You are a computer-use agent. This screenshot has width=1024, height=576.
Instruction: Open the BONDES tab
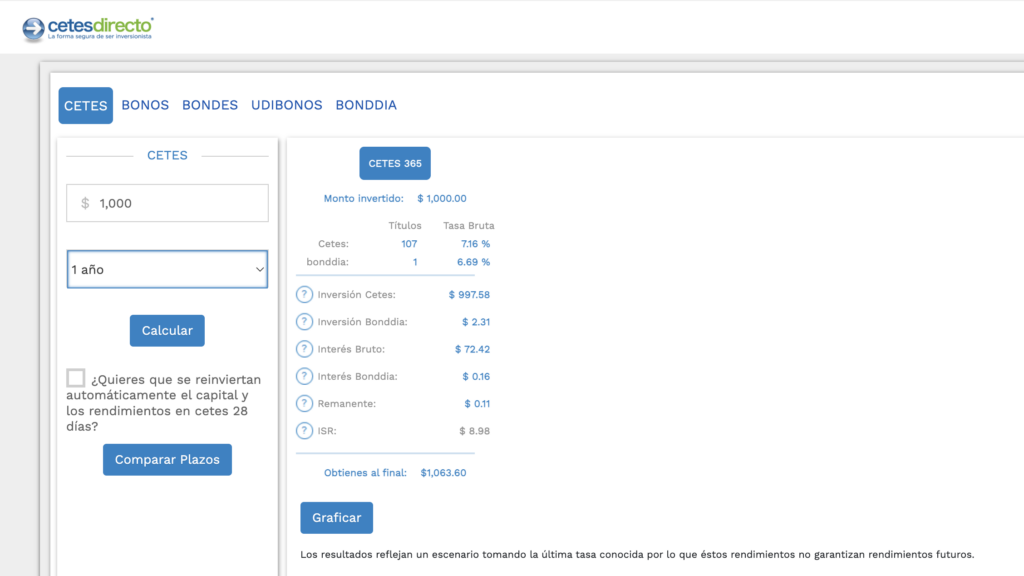point(210,105)
